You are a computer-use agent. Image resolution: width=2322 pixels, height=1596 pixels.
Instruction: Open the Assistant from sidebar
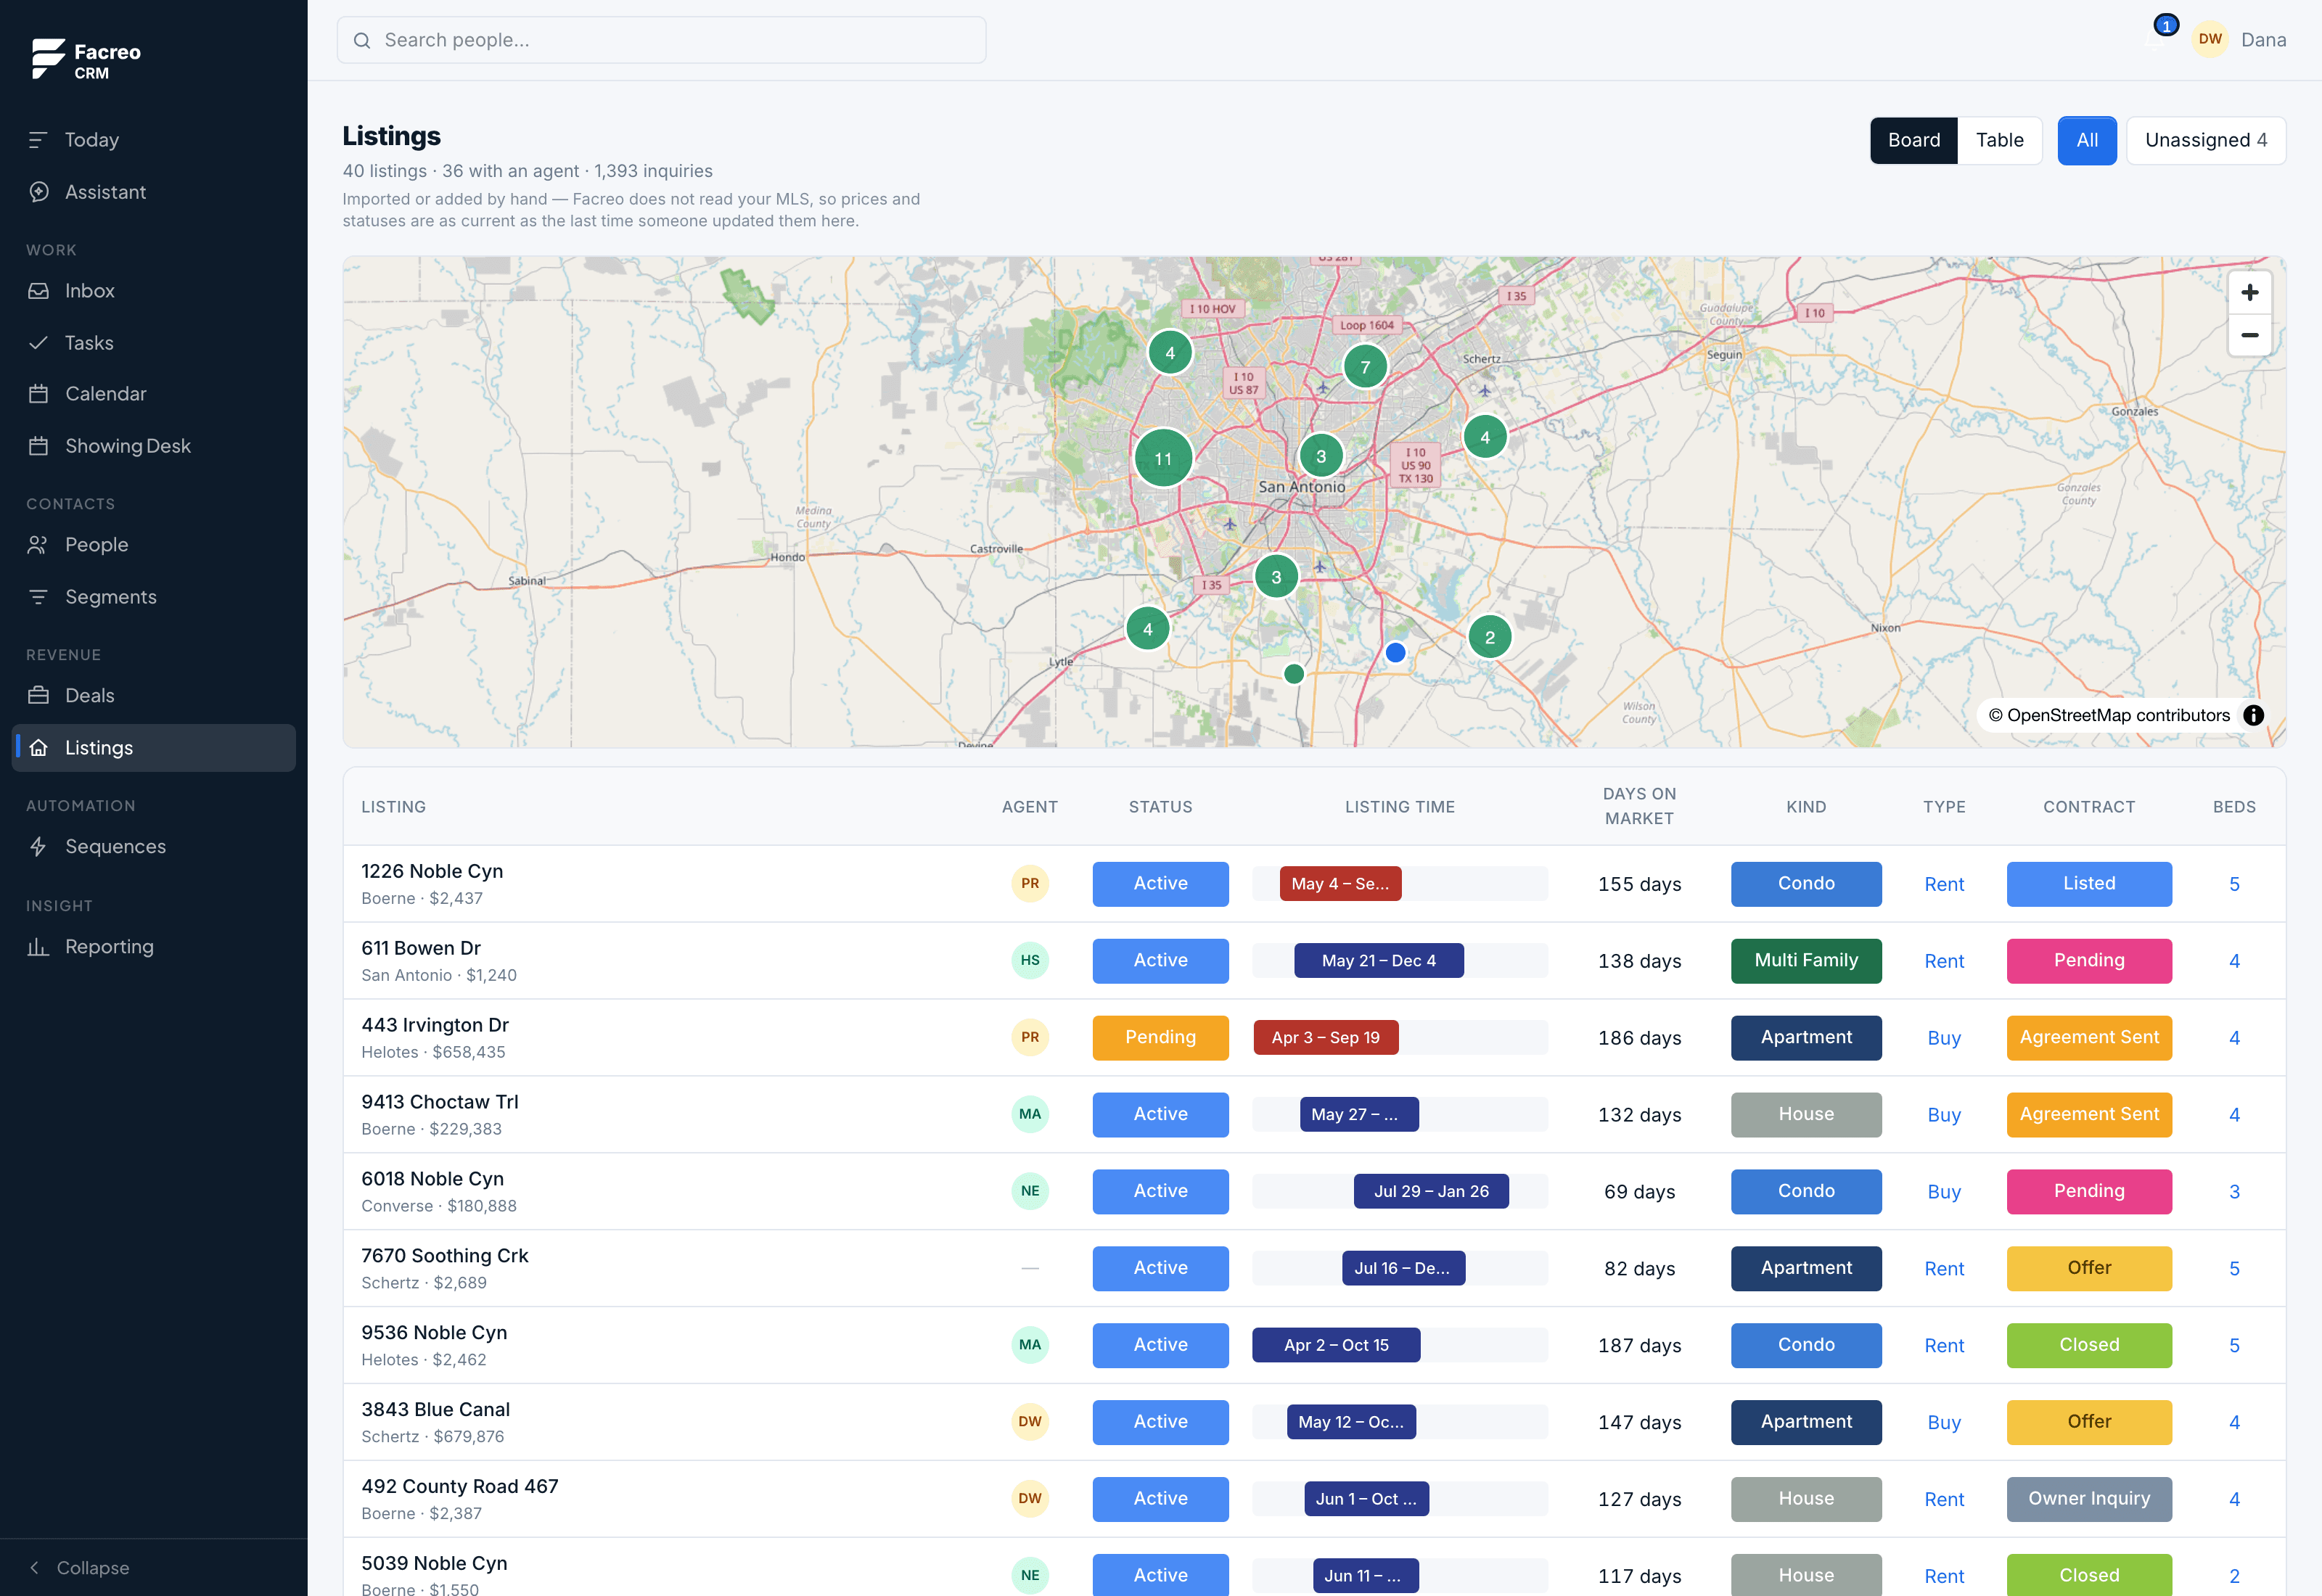coord(153,192)
